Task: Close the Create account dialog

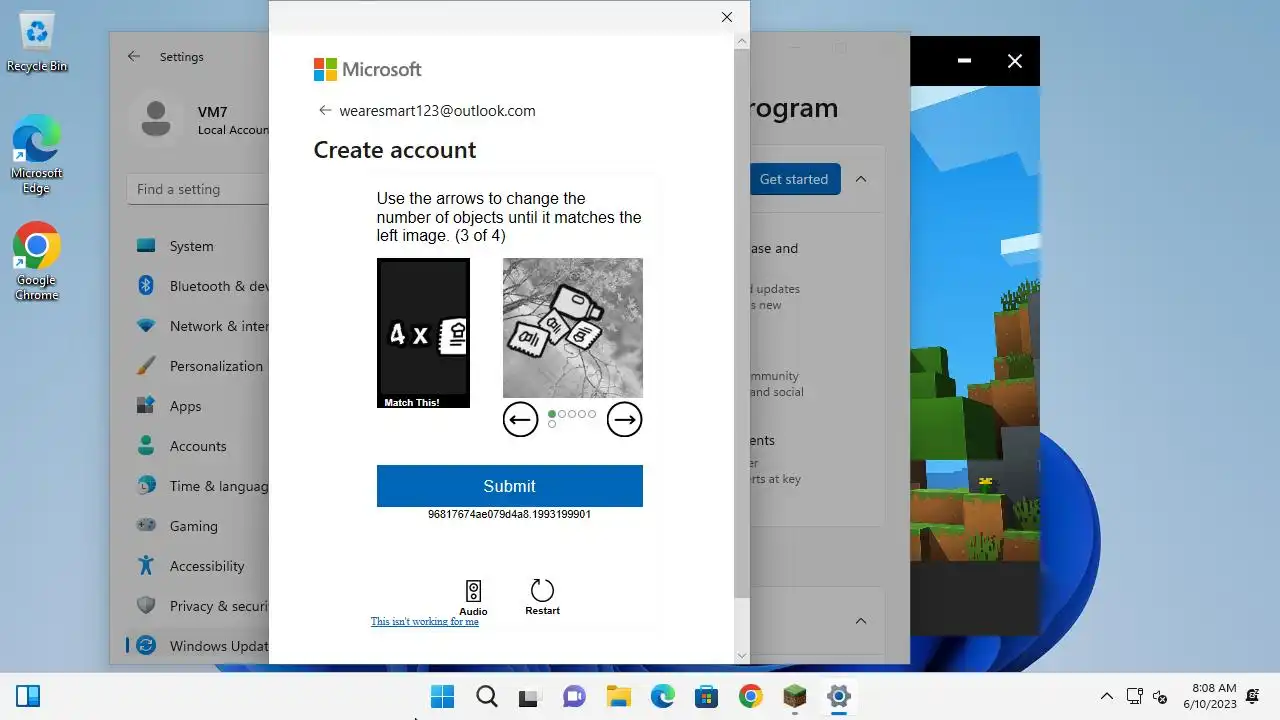Action: click(x=727, y=17)
